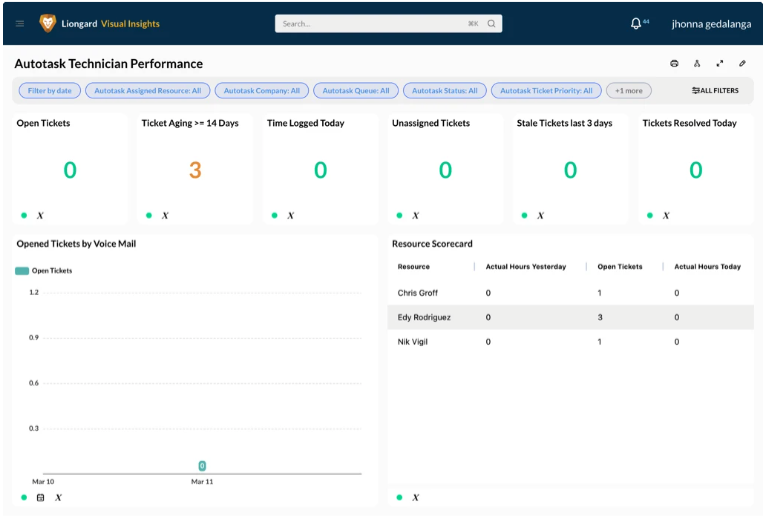This screenshot has height=530, width=765.
Task: Click calendar icon below Voice Mail chart
Action: tap(40, 497)
